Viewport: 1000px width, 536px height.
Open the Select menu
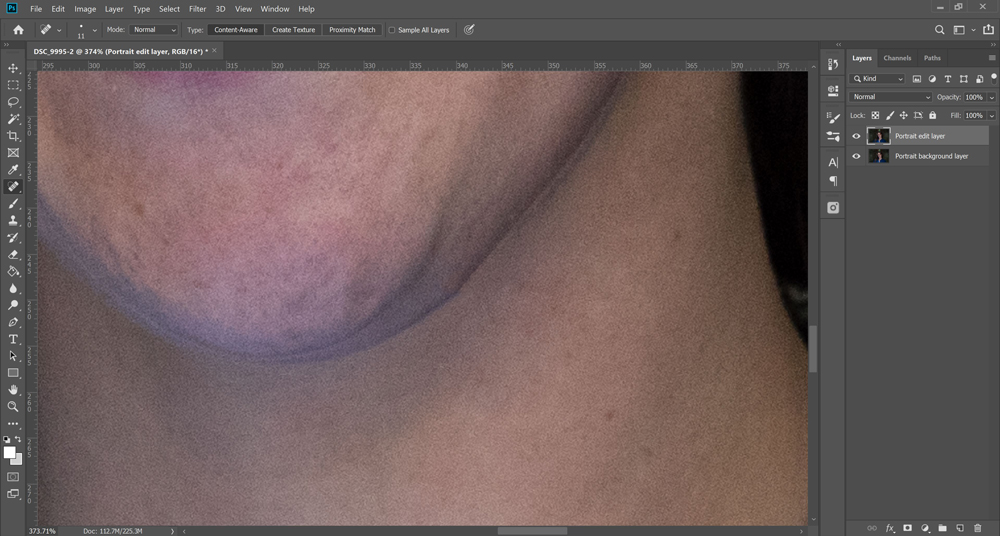pos(169,9)
